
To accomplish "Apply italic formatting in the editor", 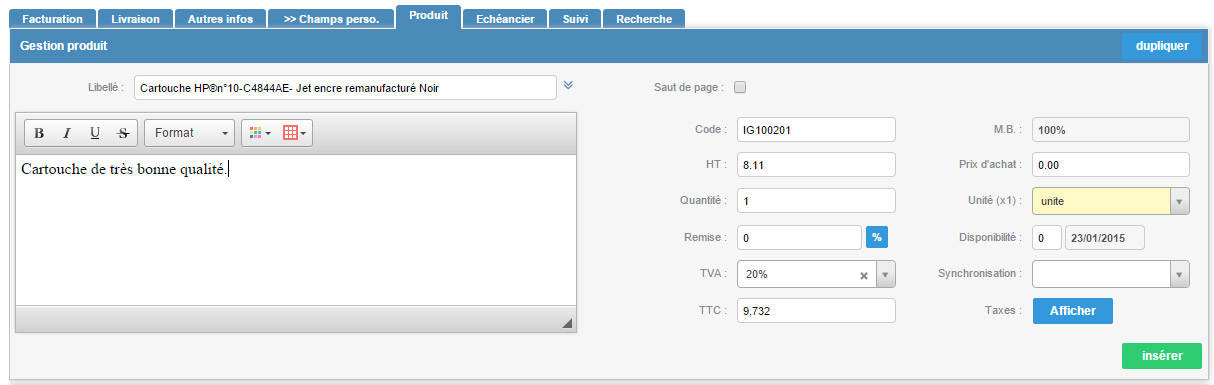I will click(x=67, y=133).
